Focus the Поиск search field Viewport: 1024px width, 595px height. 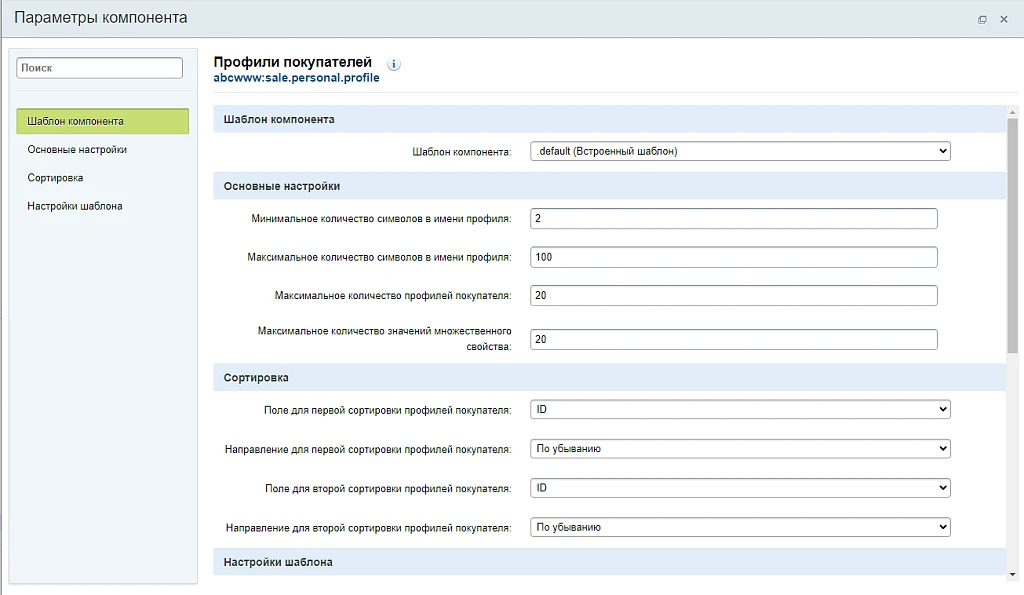[99, 68]
